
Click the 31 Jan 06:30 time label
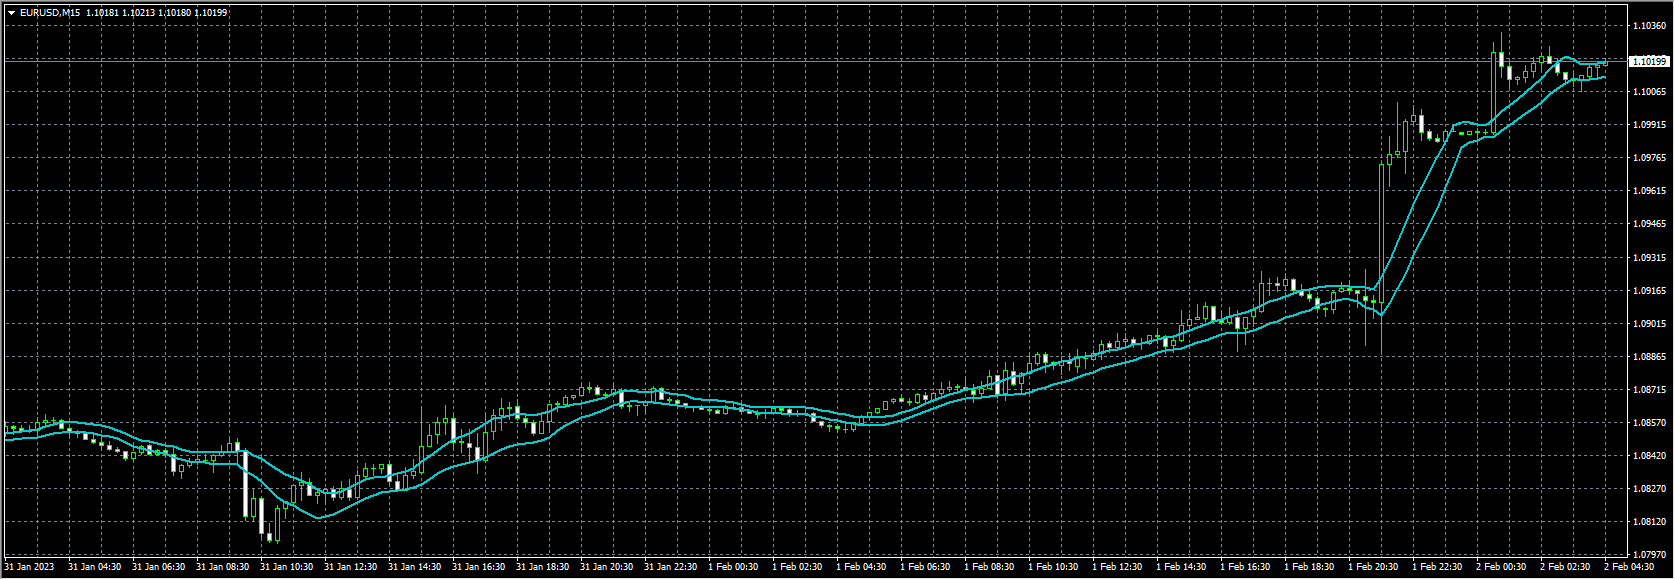(158, 567)
